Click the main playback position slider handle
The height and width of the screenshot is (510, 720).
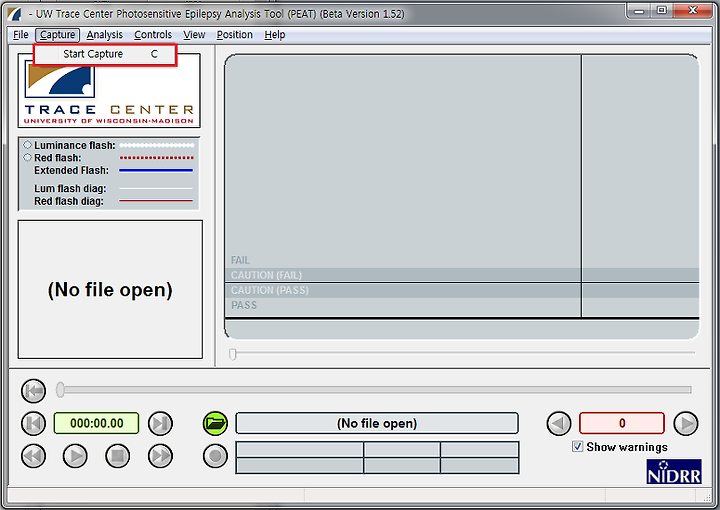pos(60,390)
